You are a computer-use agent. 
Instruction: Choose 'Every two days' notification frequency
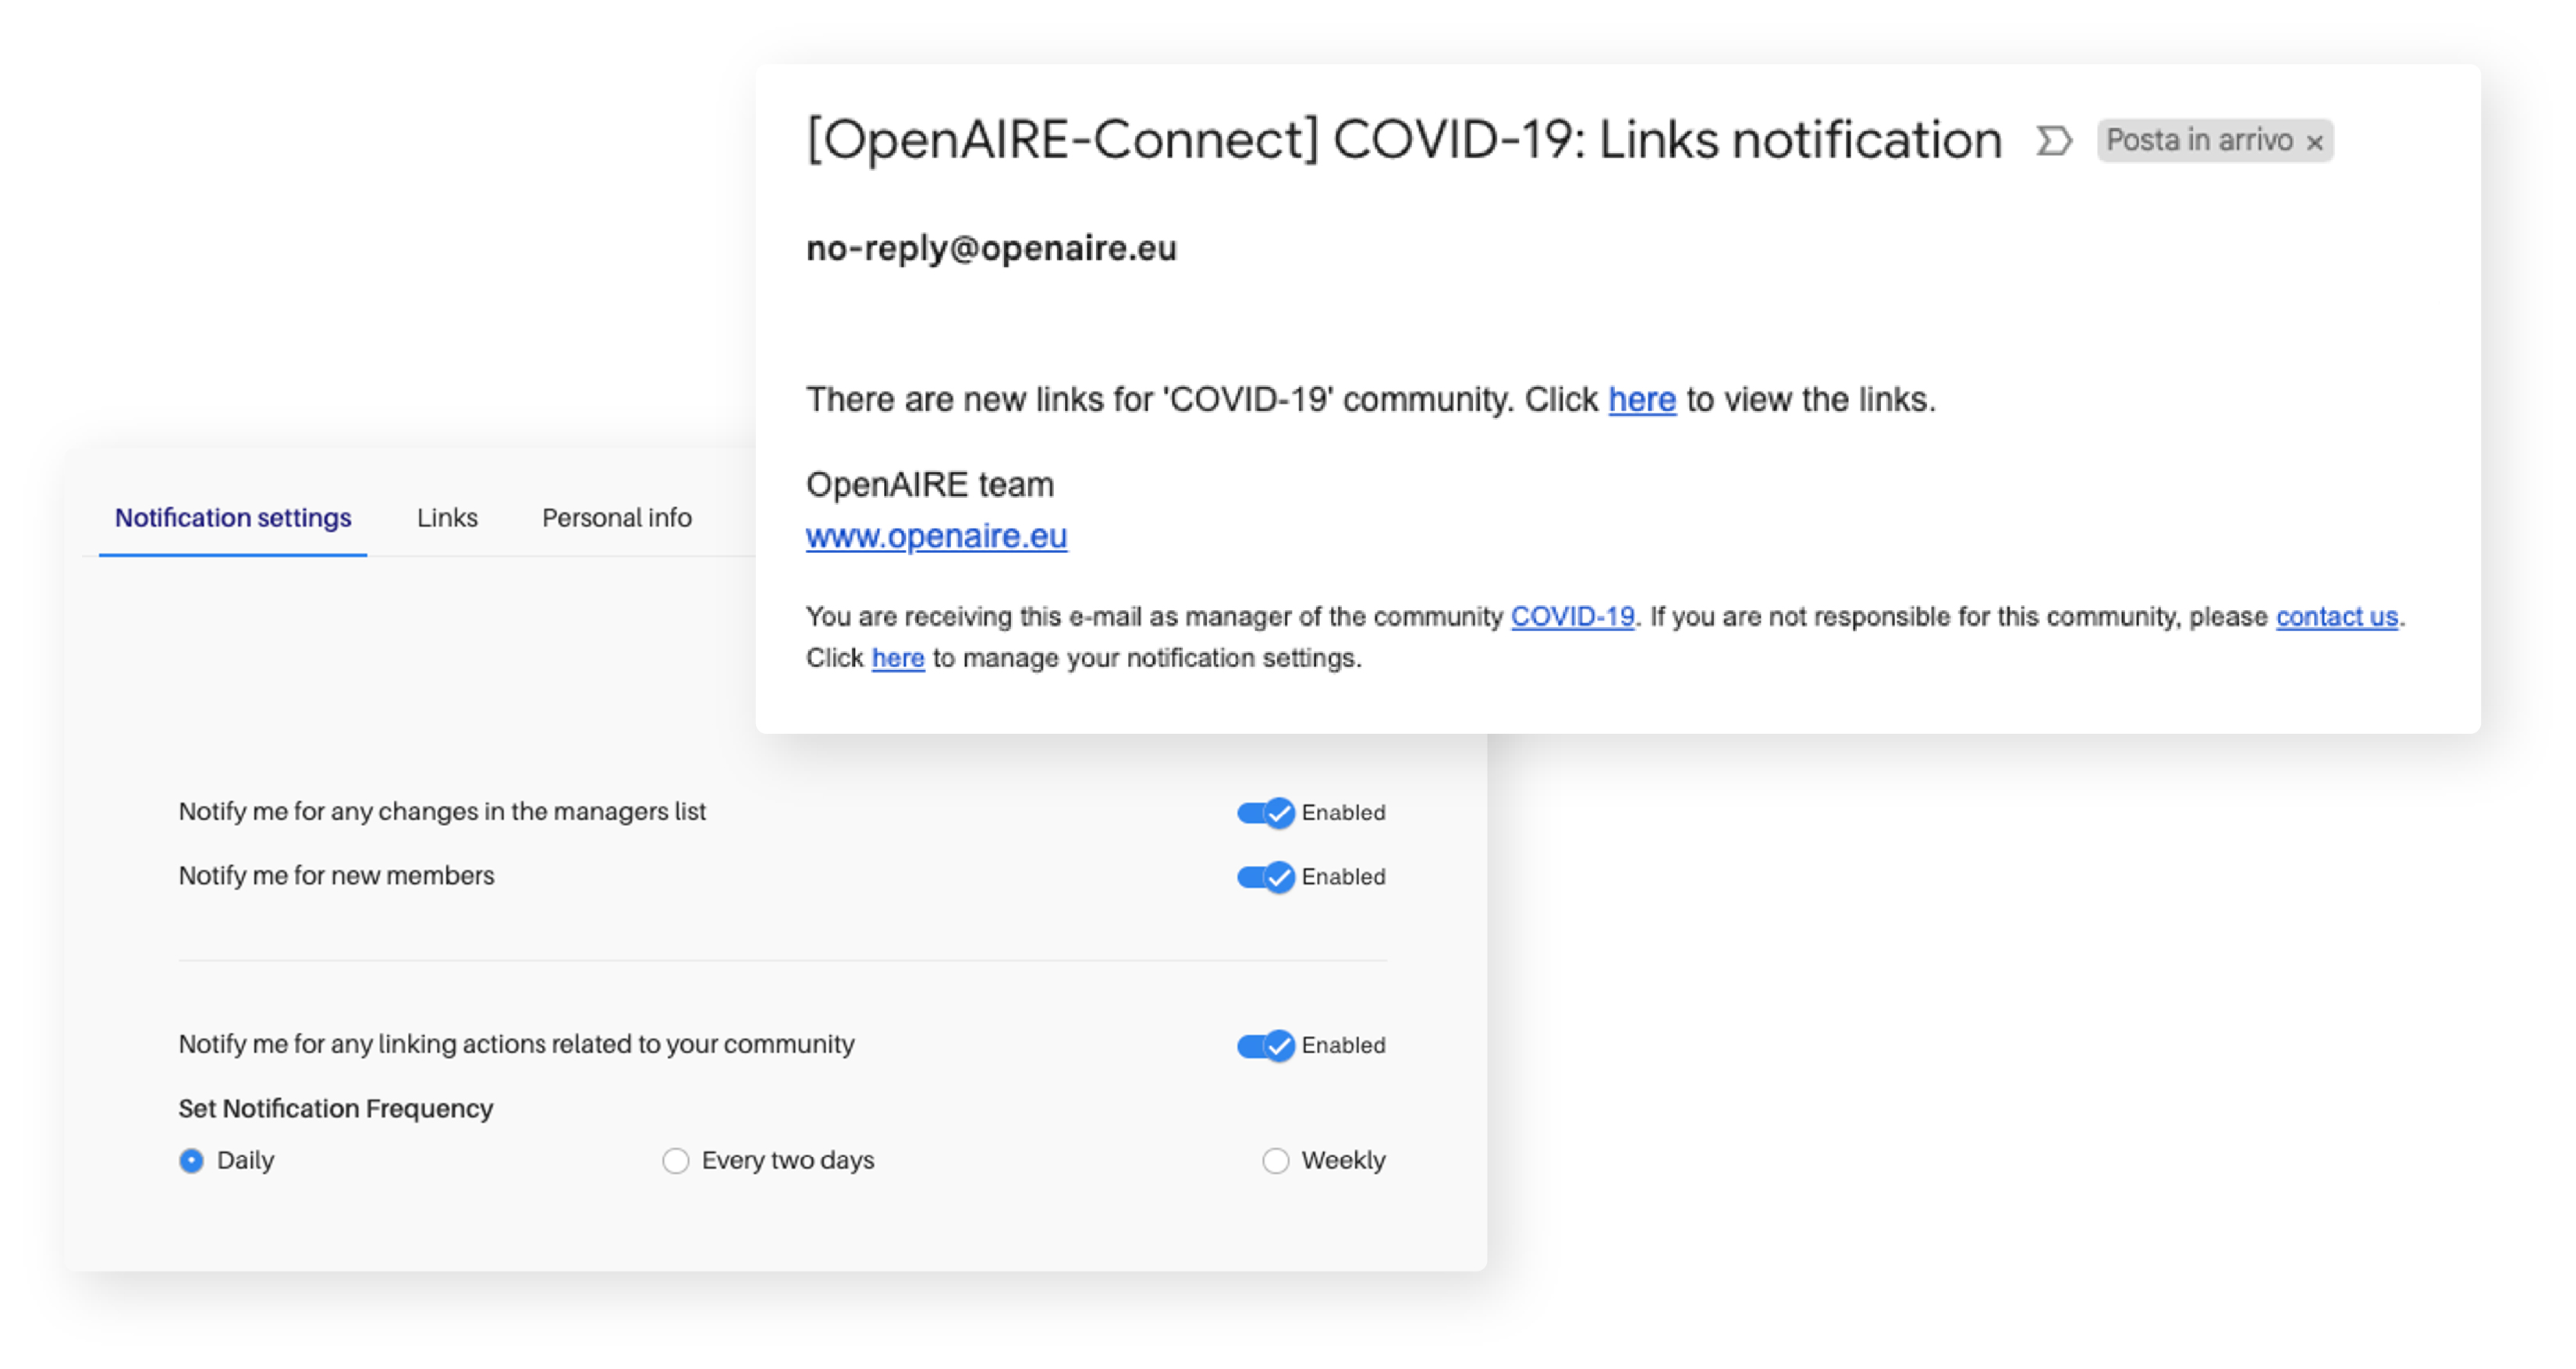point(676,1161)
